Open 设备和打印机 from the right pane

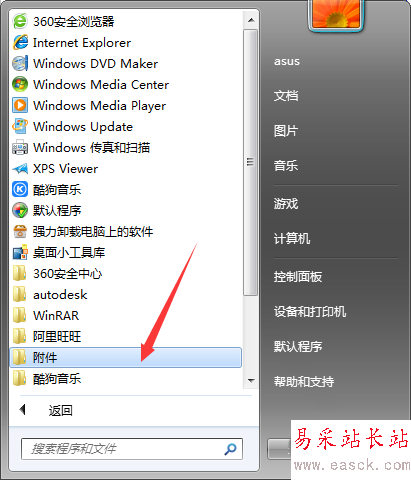click(x=310, y=312)
